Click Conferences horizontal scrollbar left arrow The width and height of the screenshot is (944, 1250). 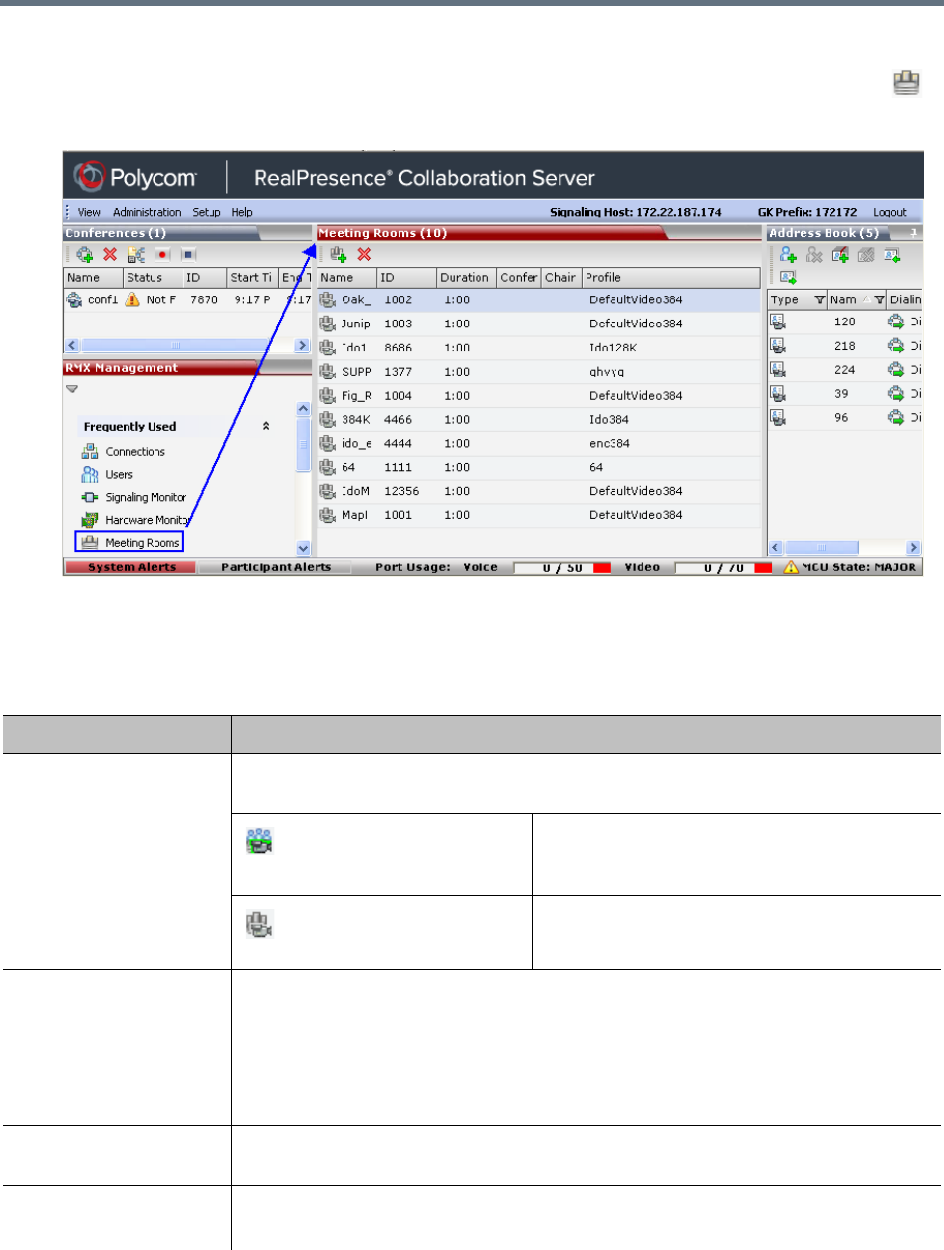[x=72, y=345]
